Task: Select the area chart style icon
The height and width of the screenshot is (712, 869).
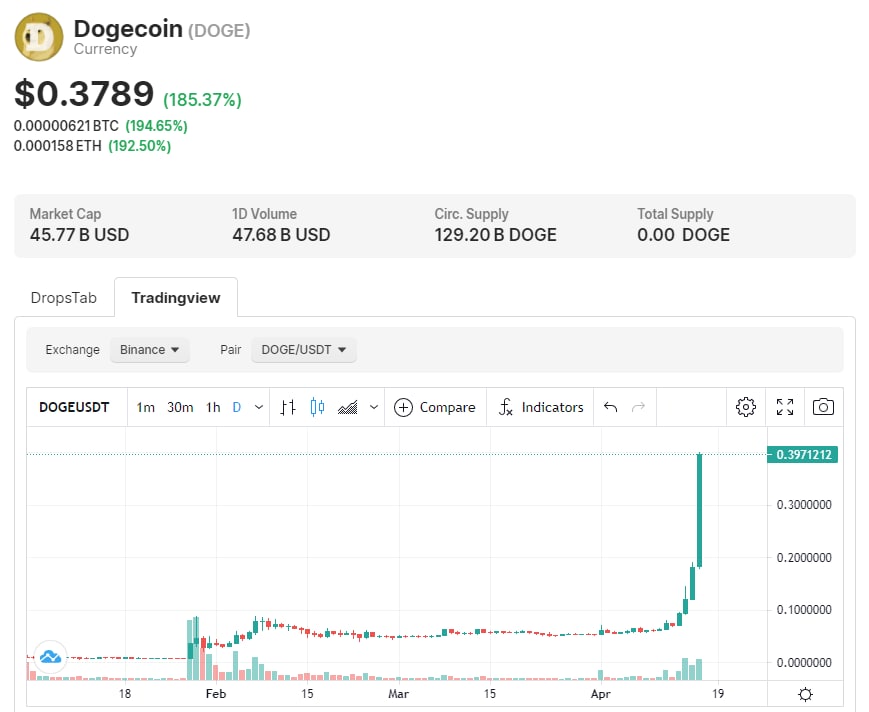Action: pos(347,407)
